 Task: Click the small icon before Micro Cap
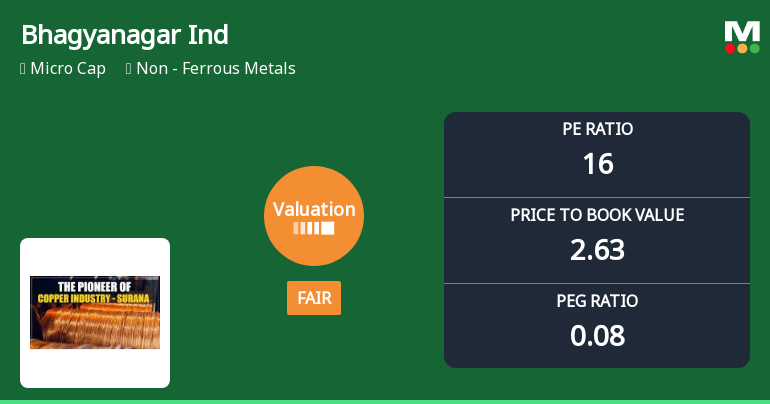tap(23, 69)
